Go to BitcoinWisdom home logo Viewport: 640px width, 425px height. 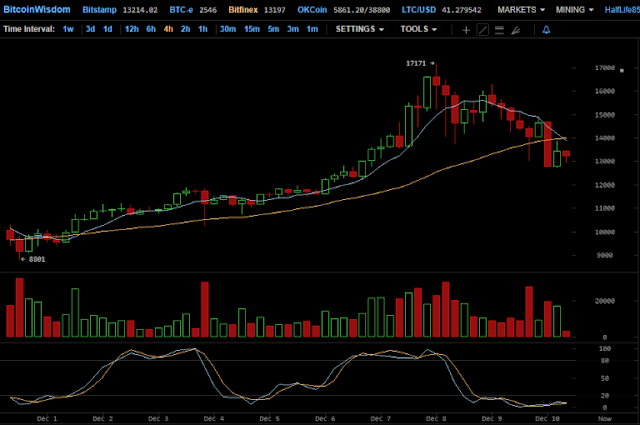37,9
